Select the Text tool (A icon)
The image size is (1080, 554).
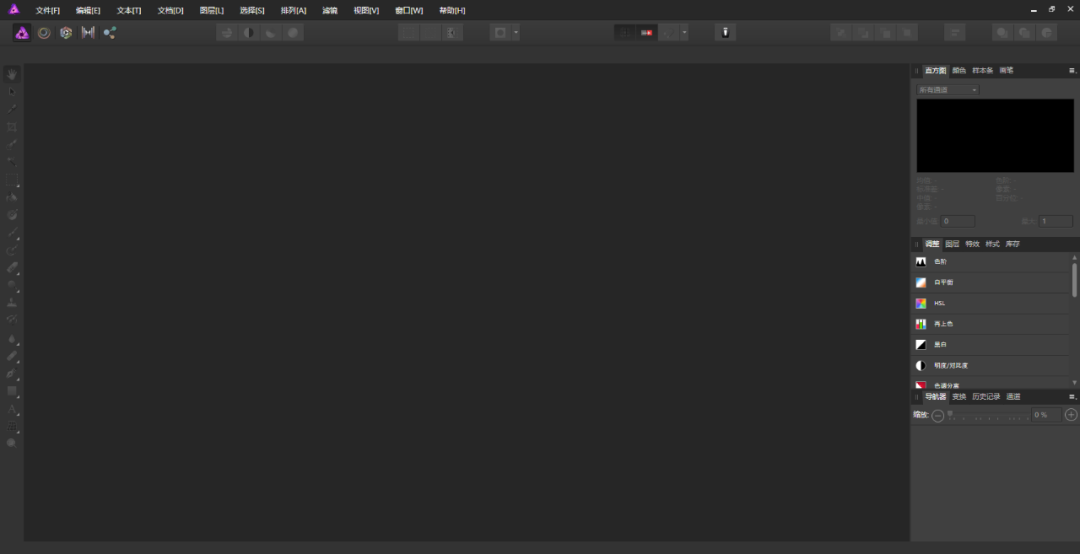(x=12, y=409)
